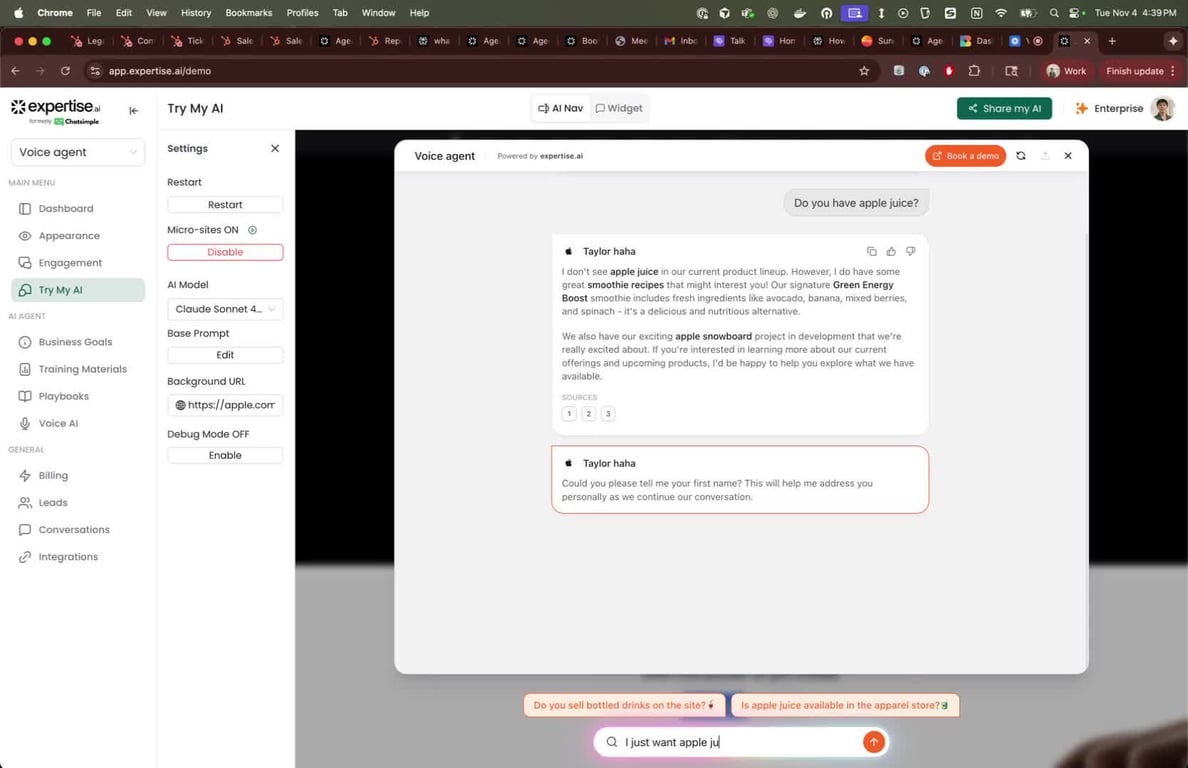This screenshot has width=1188, height=768.
Task: Open Voice AI settings
Action: coord(58,423)
